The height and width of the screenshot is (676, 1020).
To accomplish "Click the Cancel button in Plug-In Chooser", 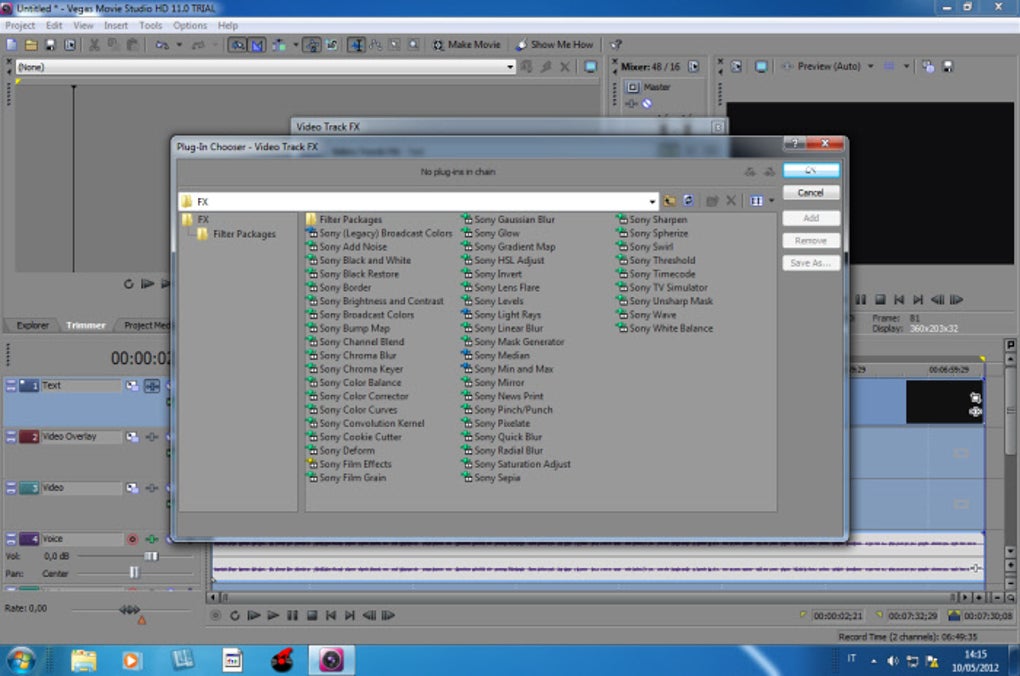I will coord(811,193).
